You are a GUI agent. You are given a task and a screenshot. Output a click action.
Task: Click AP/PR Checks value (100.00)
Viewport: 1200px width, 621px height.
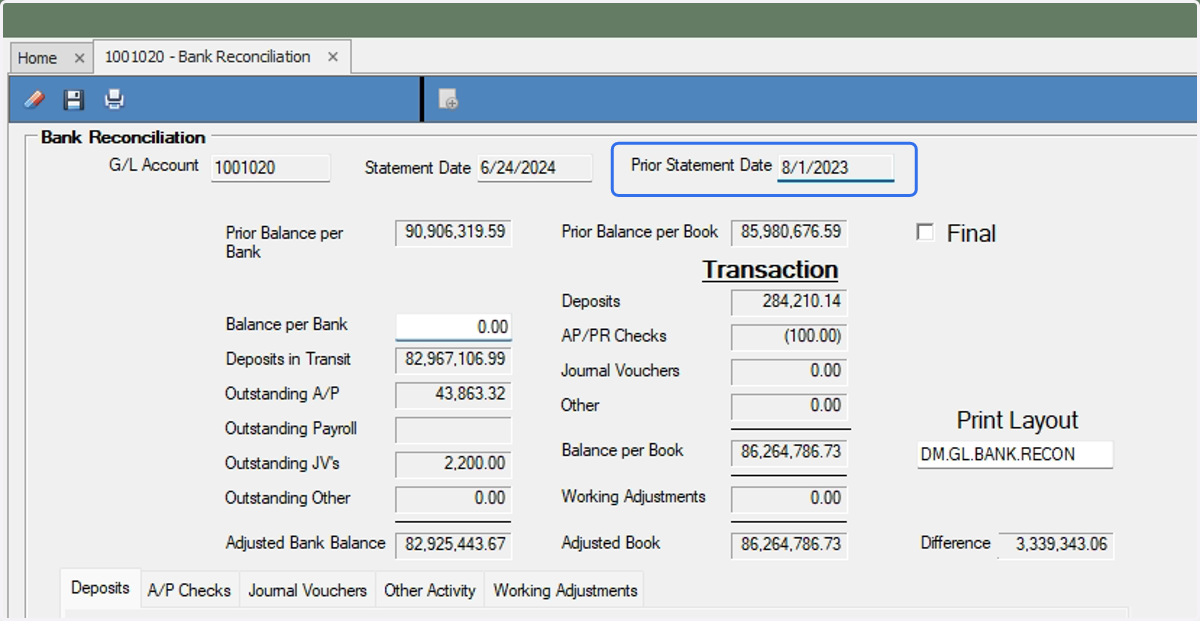click(789, 337)
